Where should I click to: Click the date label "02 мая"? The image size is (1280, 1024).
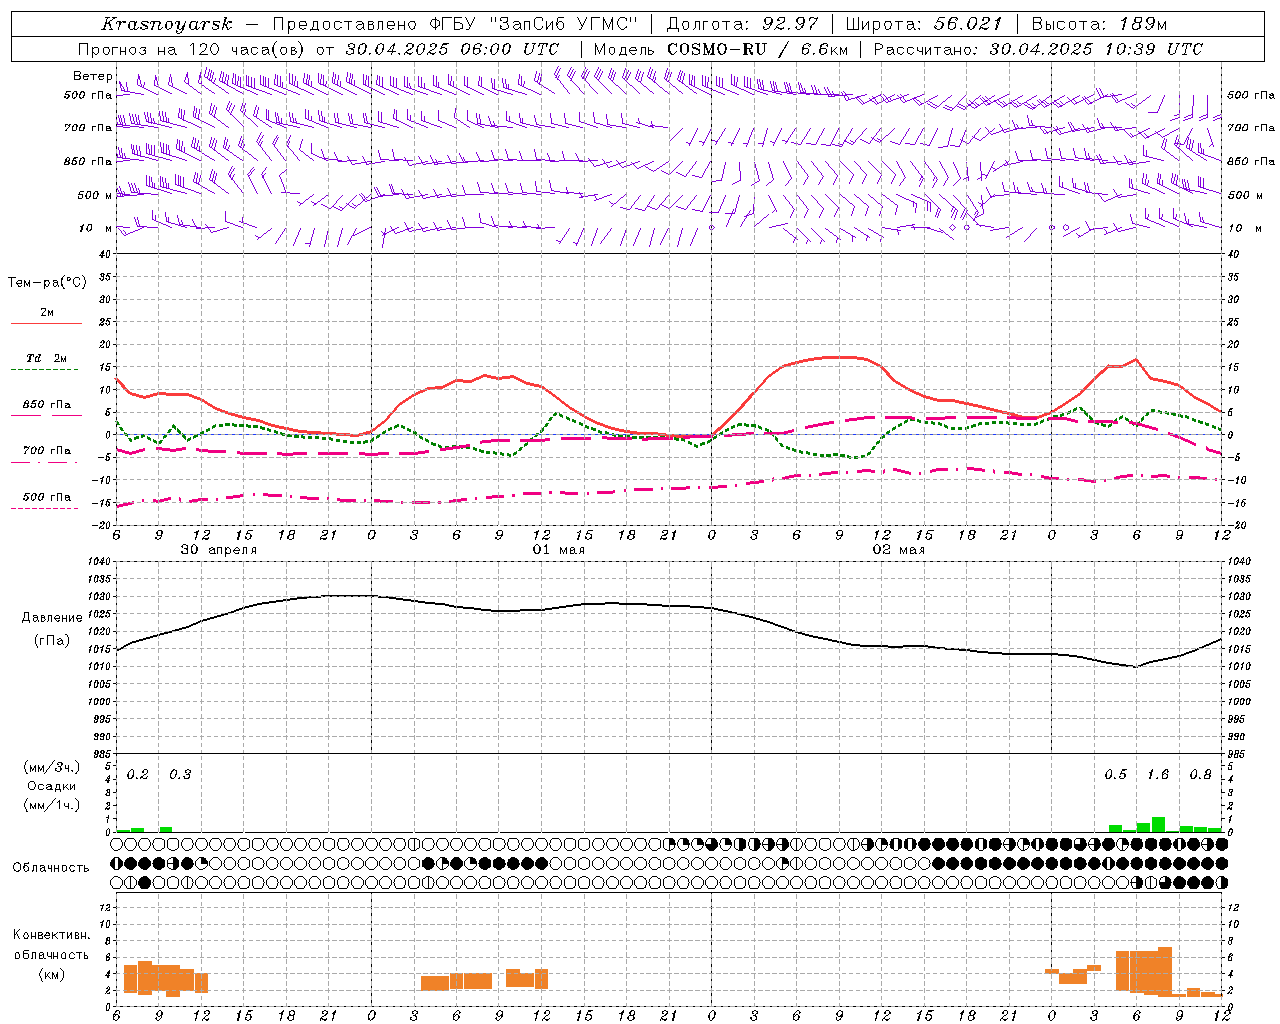pos(898,550)
